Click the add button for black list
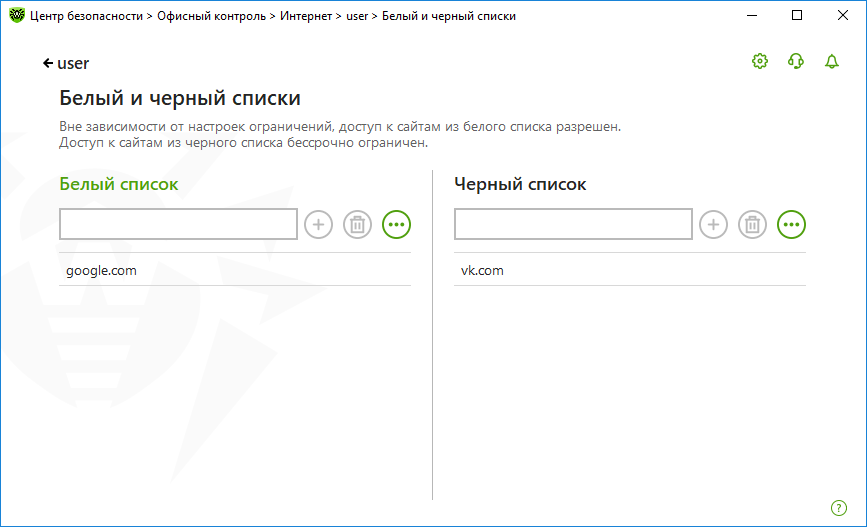The height and width of the screenshot is (527, 867). click(x=713, y=225)
